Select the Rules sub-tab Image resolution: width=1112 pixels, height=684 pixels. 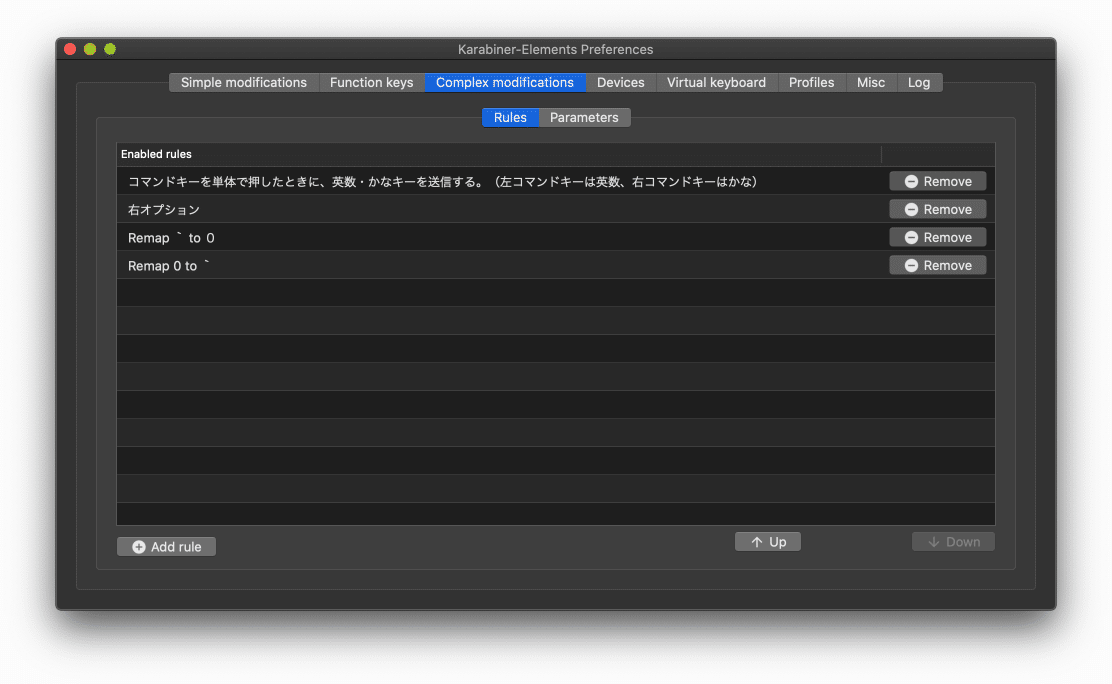point(511,117)
